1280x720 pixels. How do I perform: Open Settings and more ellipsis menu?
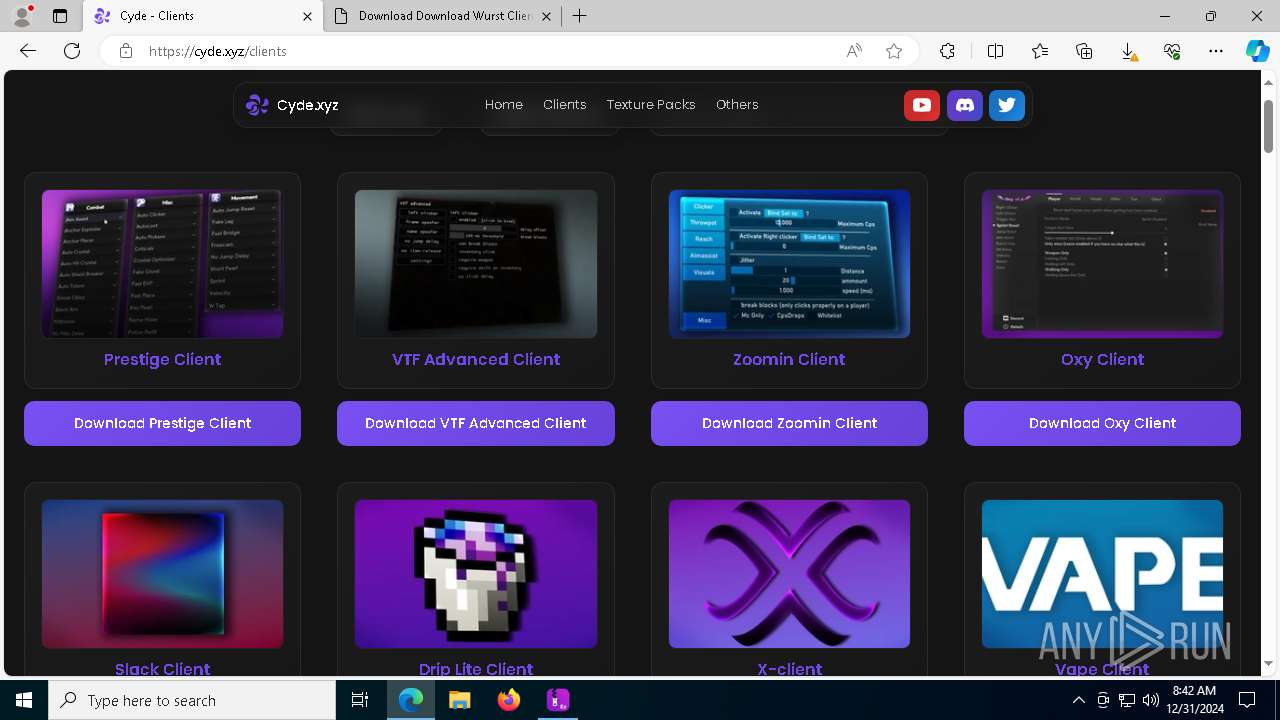click(1216, 51)
